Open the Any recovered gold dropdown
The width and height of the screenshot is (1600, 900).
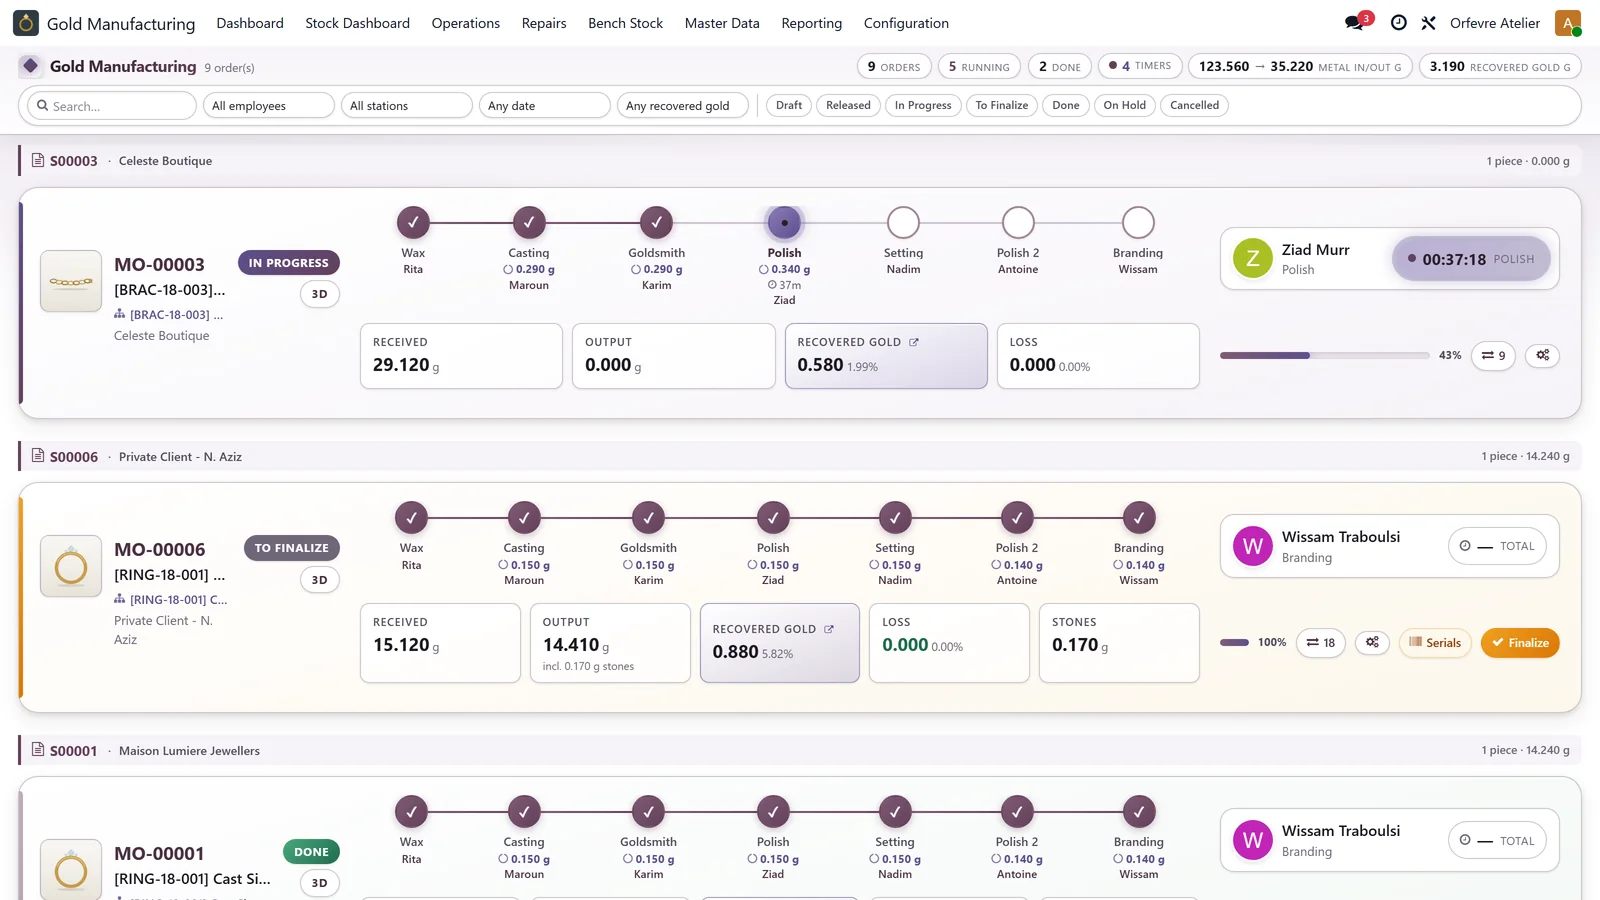[x=683, y=105]
